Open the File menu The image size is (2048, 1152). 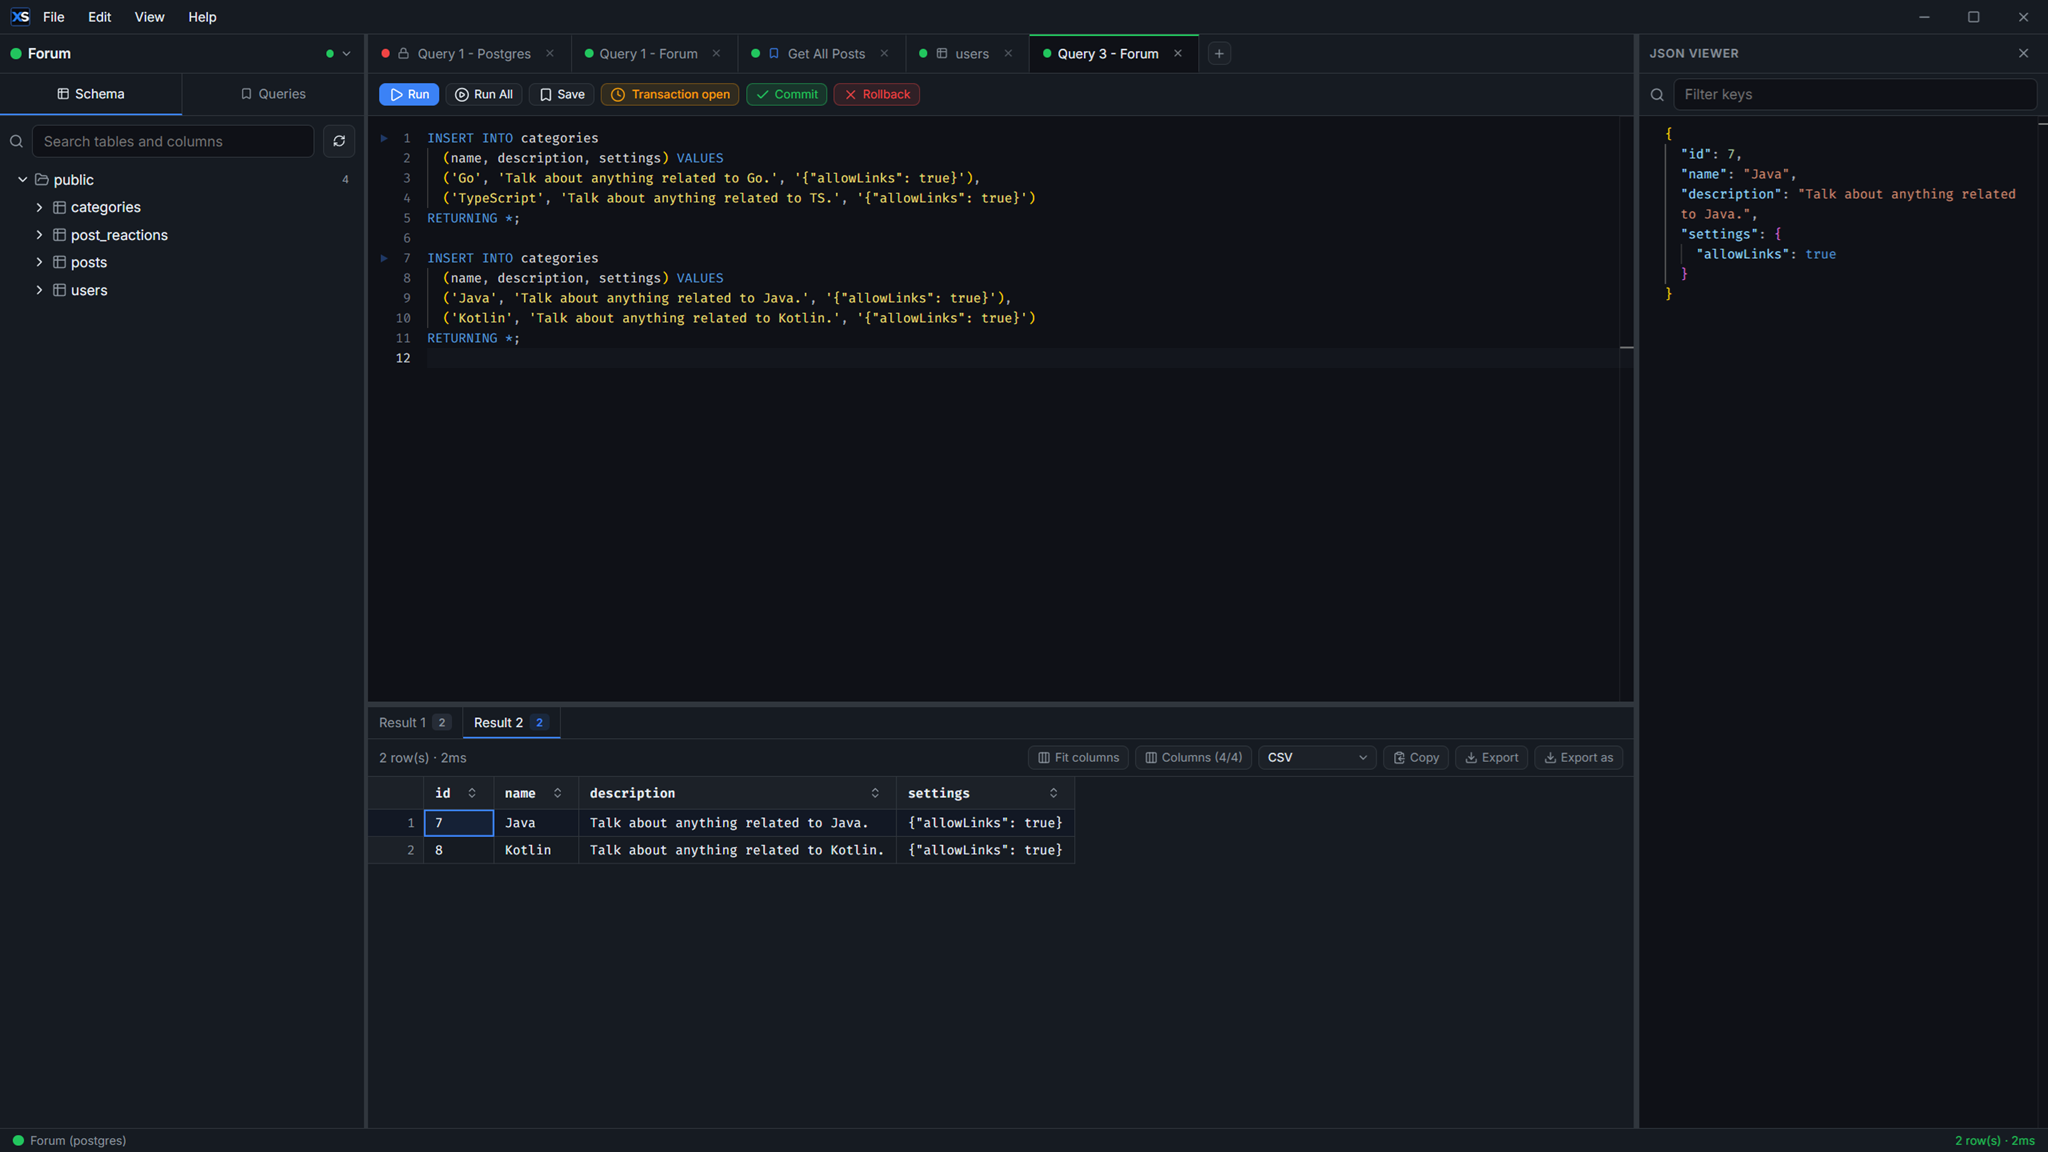[54, 17]
